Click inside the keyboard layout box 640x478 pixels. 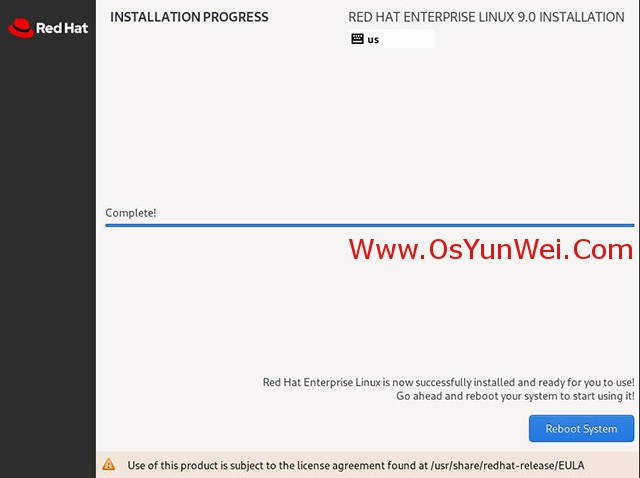coord(391,39)
